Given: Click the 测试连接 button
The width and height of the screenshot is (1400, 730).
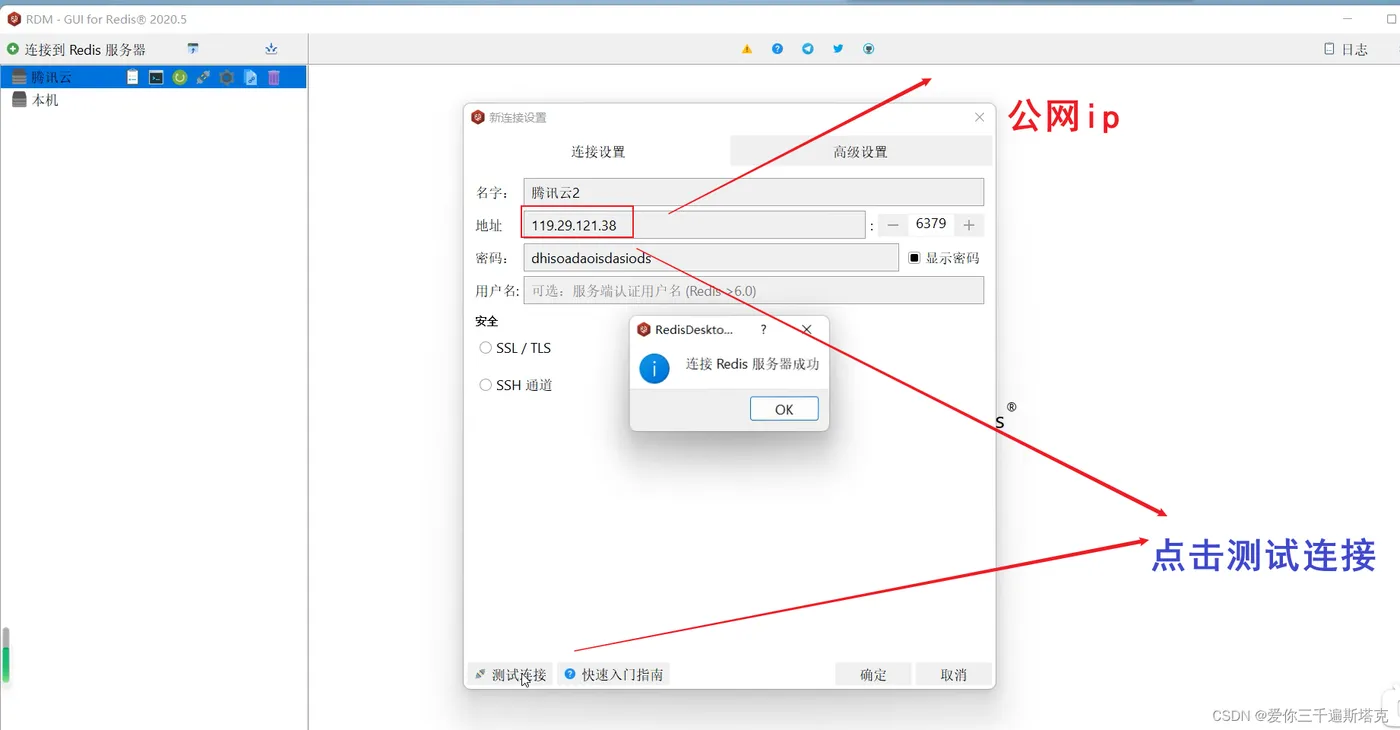Looking at the screenshot, I should pyautogui.click(x=510, y=675).
